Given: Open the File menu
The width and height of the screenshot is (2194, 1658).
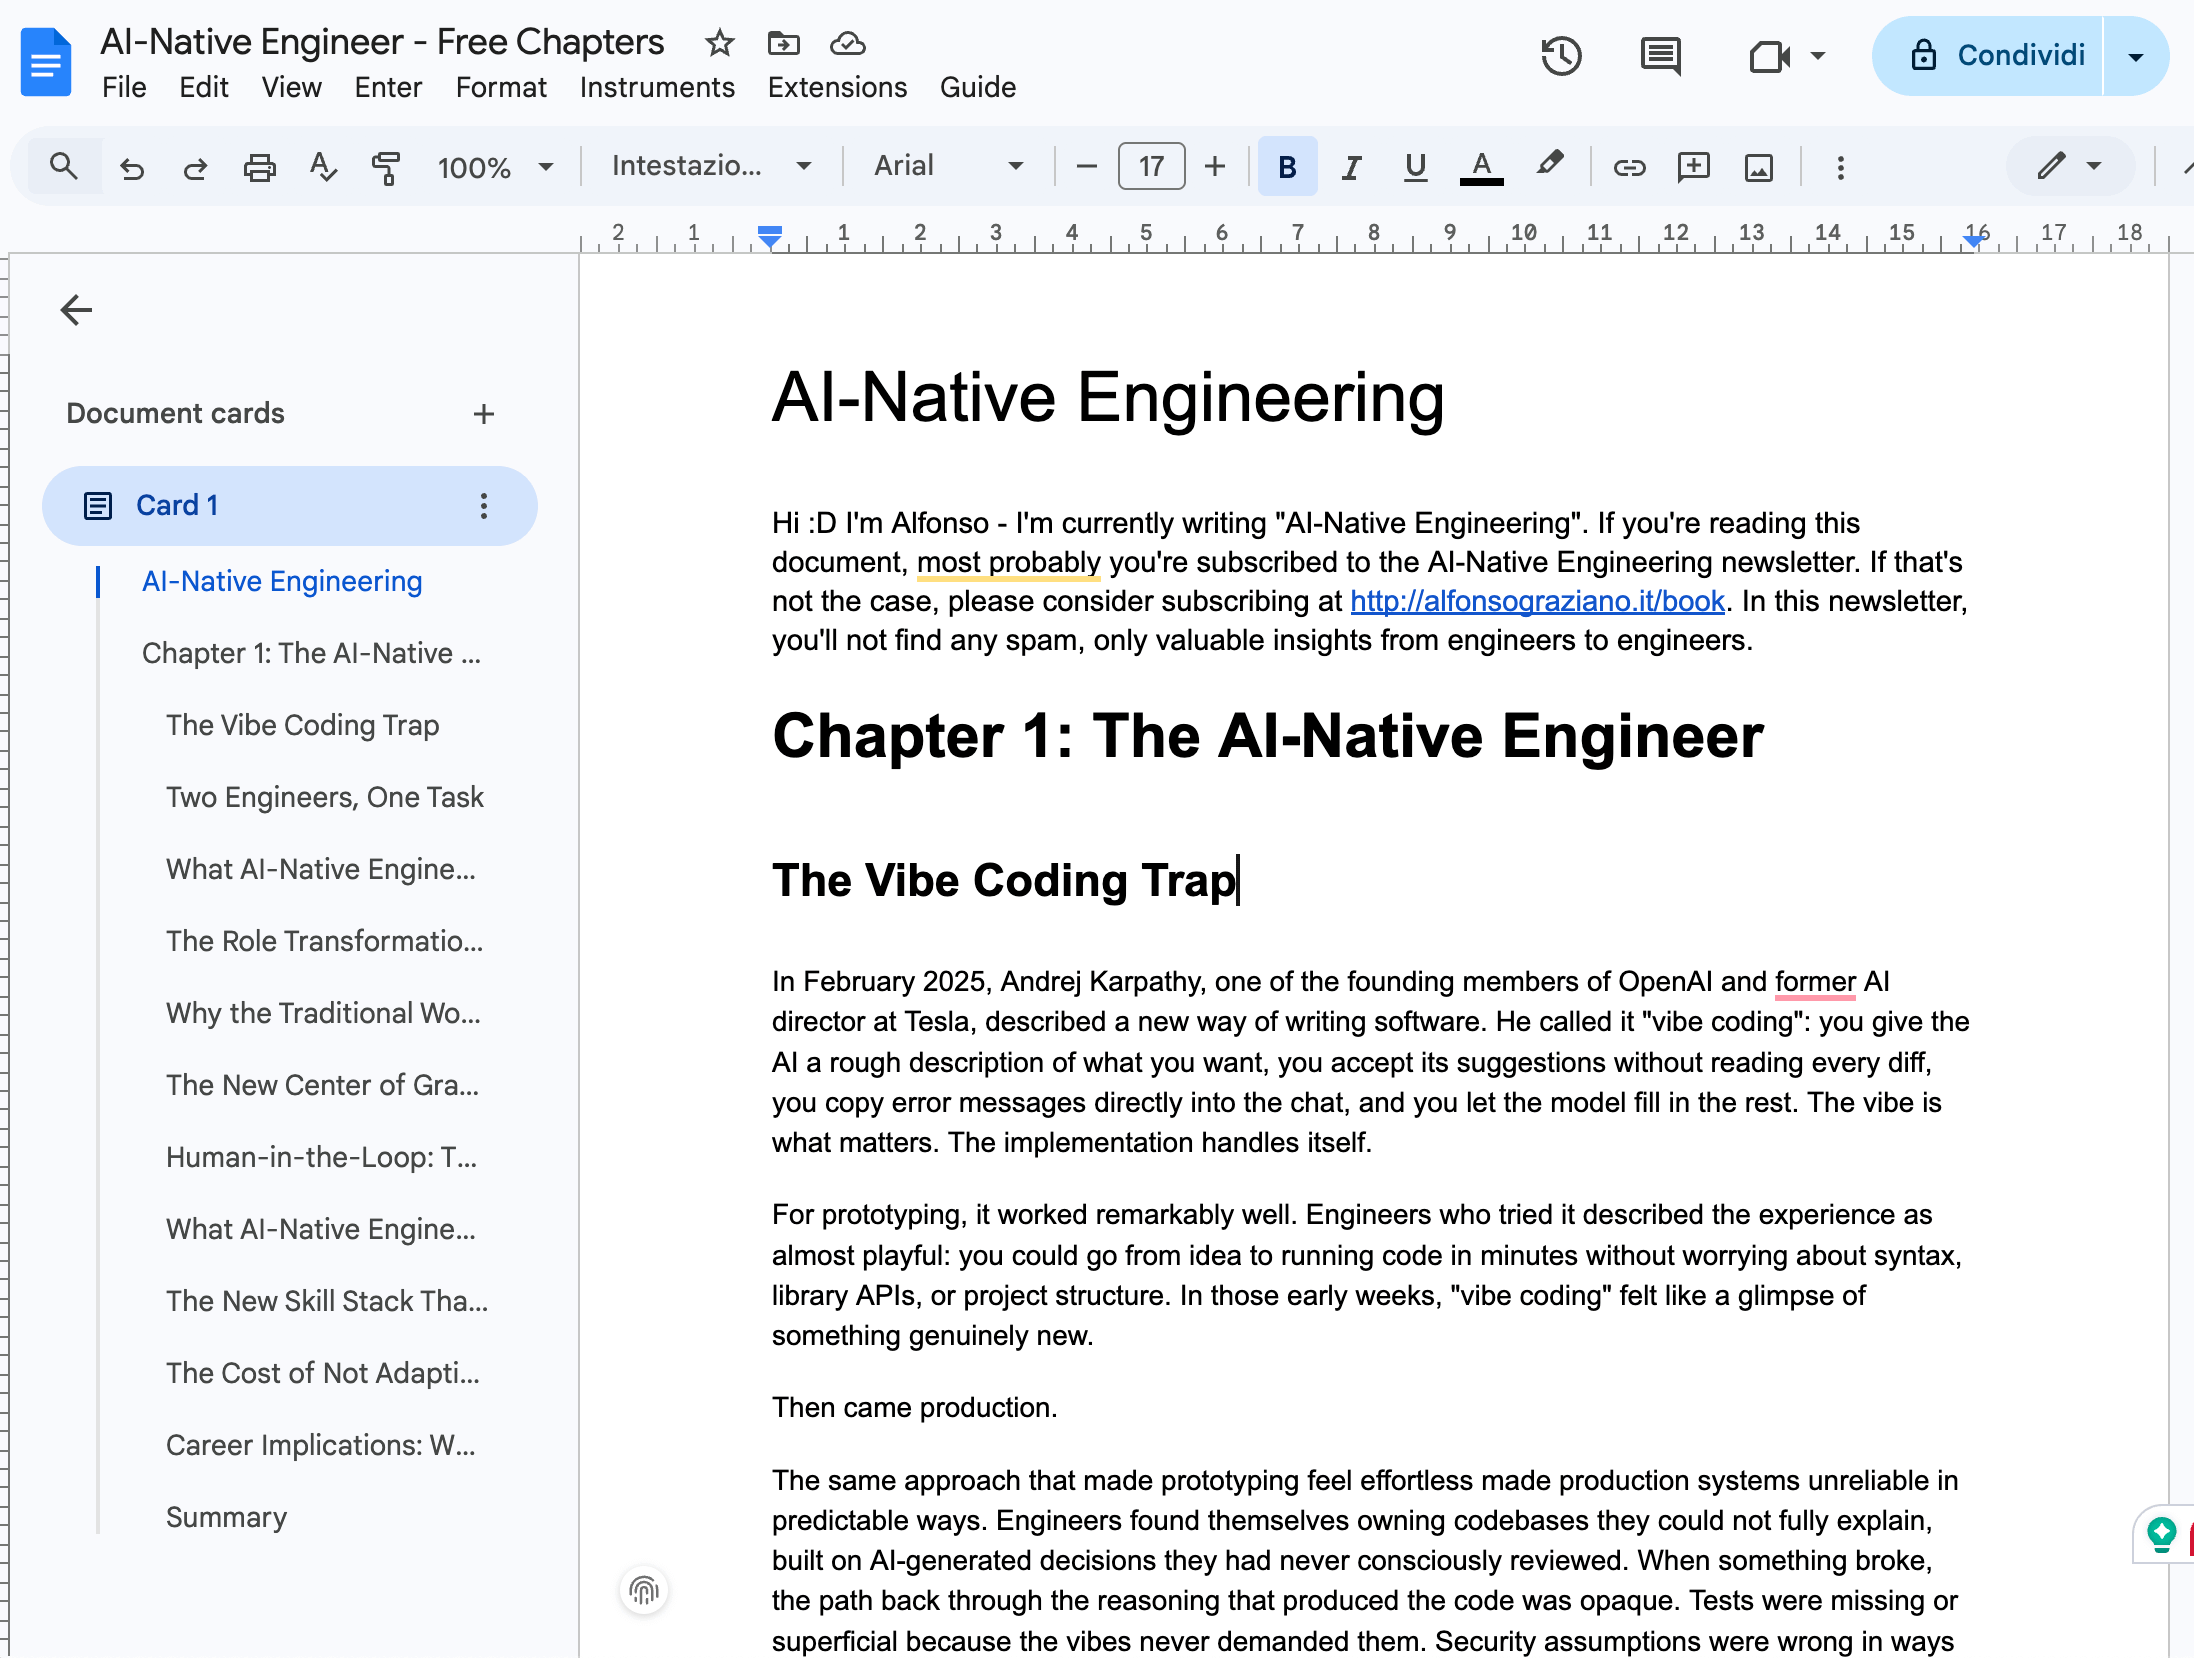Looking at the screenshot, I should pyautogui.click(x=124, y=88).
